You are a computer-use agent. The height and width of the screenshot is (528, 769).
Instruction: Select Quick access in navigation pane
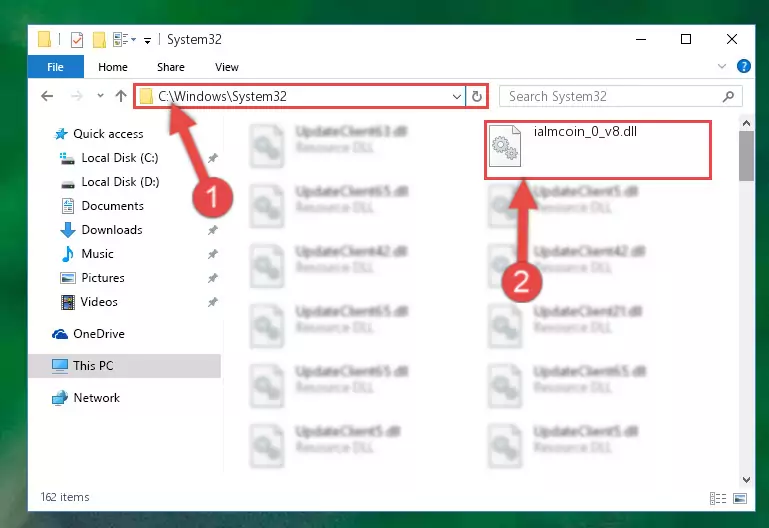tap(108, 134)
